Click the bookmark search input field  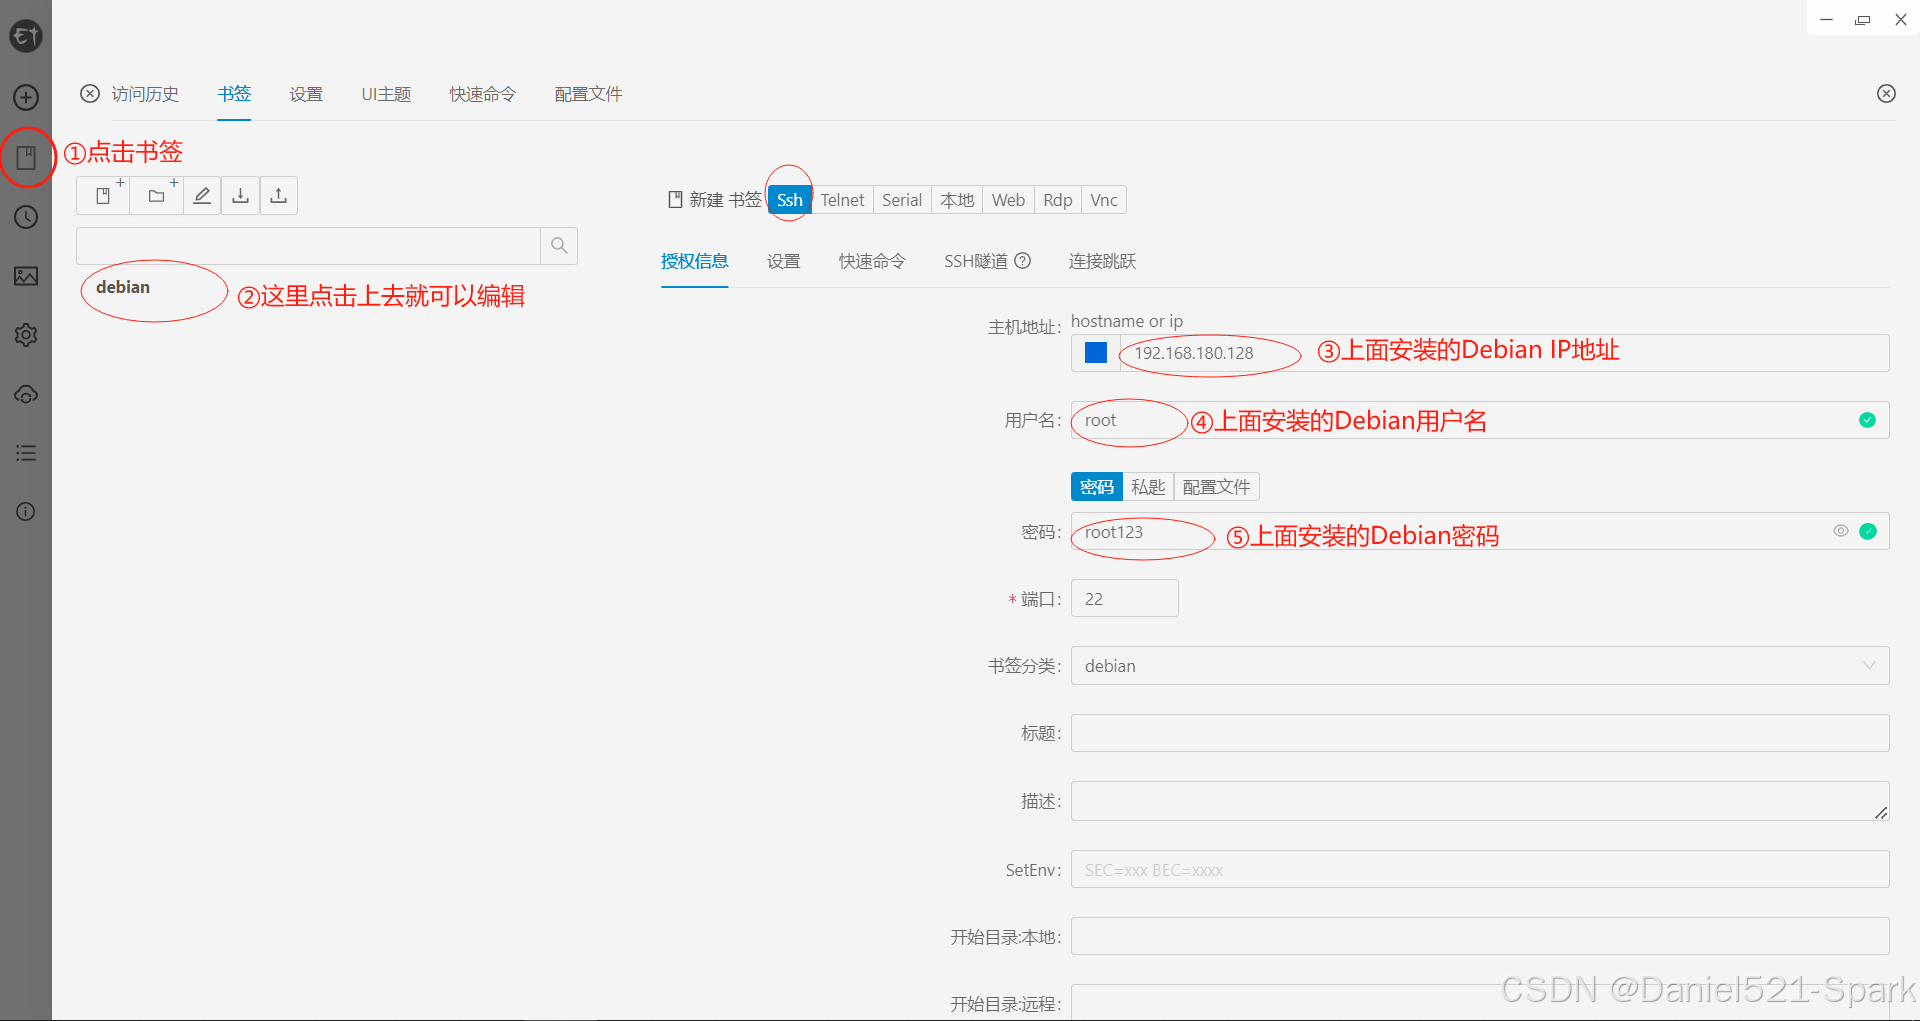(309, 246)
